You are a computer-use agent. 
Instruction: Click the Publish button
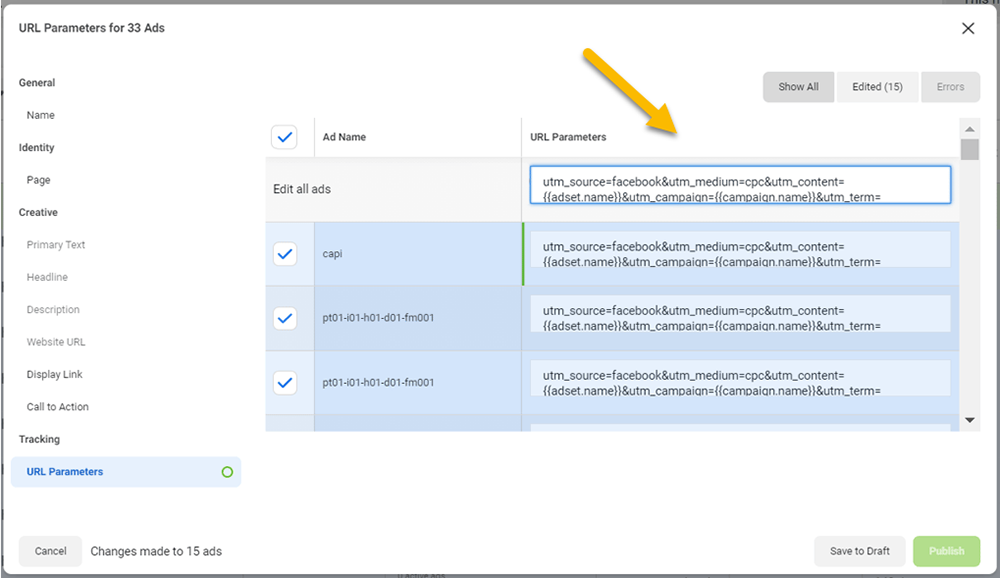(946, 551)
